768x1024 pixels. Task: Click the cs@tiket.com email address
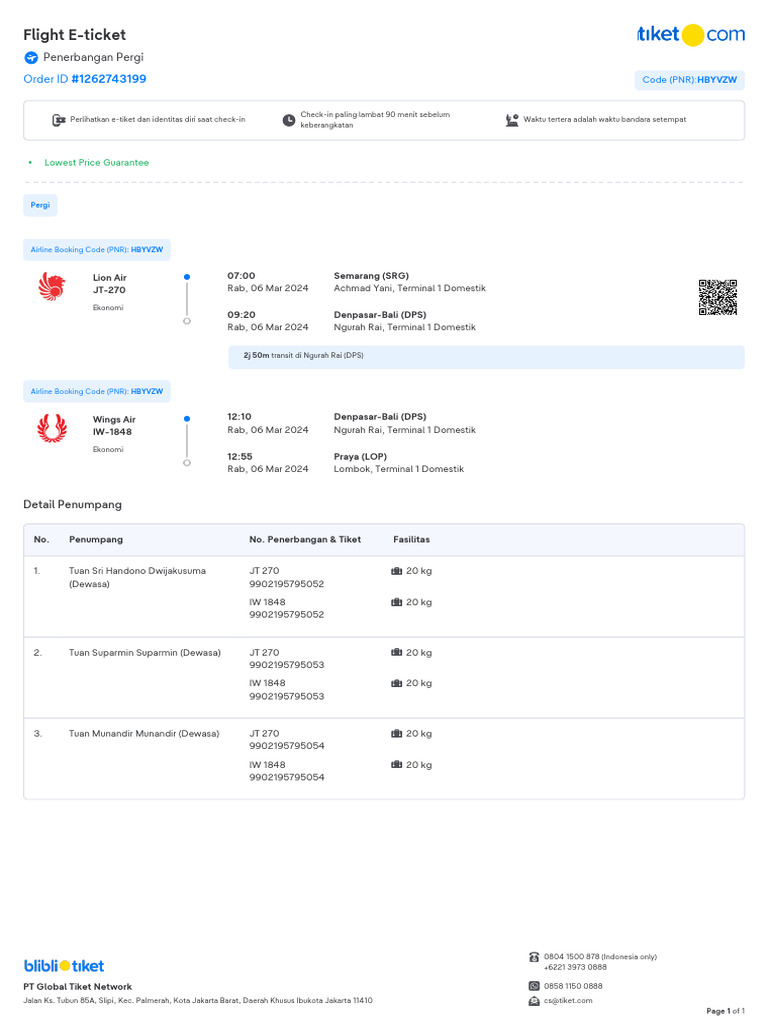tap(568, 1000)
